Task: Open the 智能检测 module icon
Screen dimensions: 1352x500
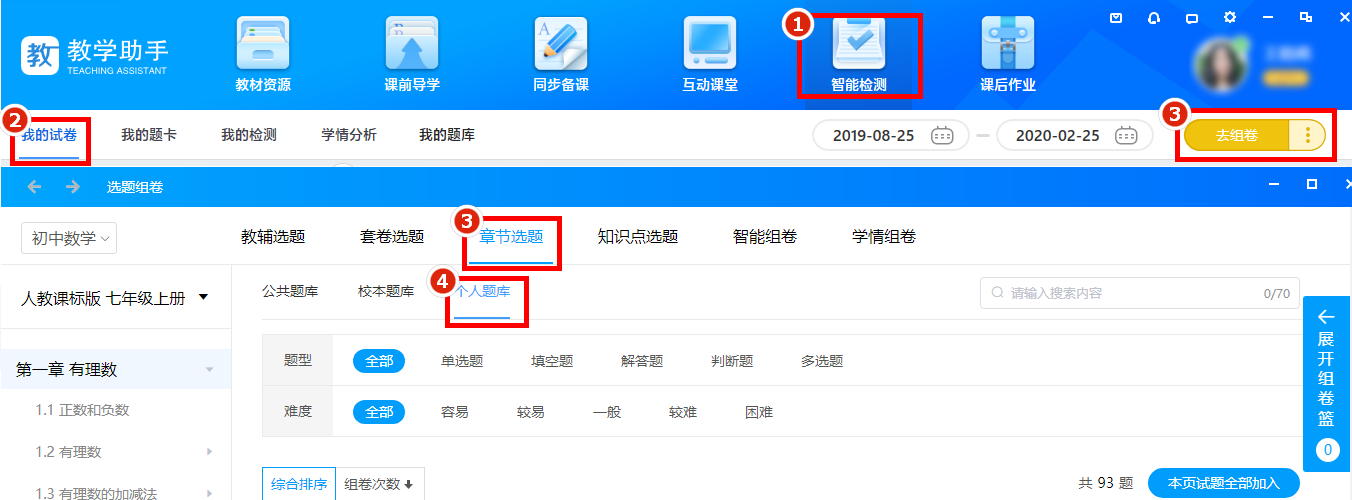Action: 859,45
